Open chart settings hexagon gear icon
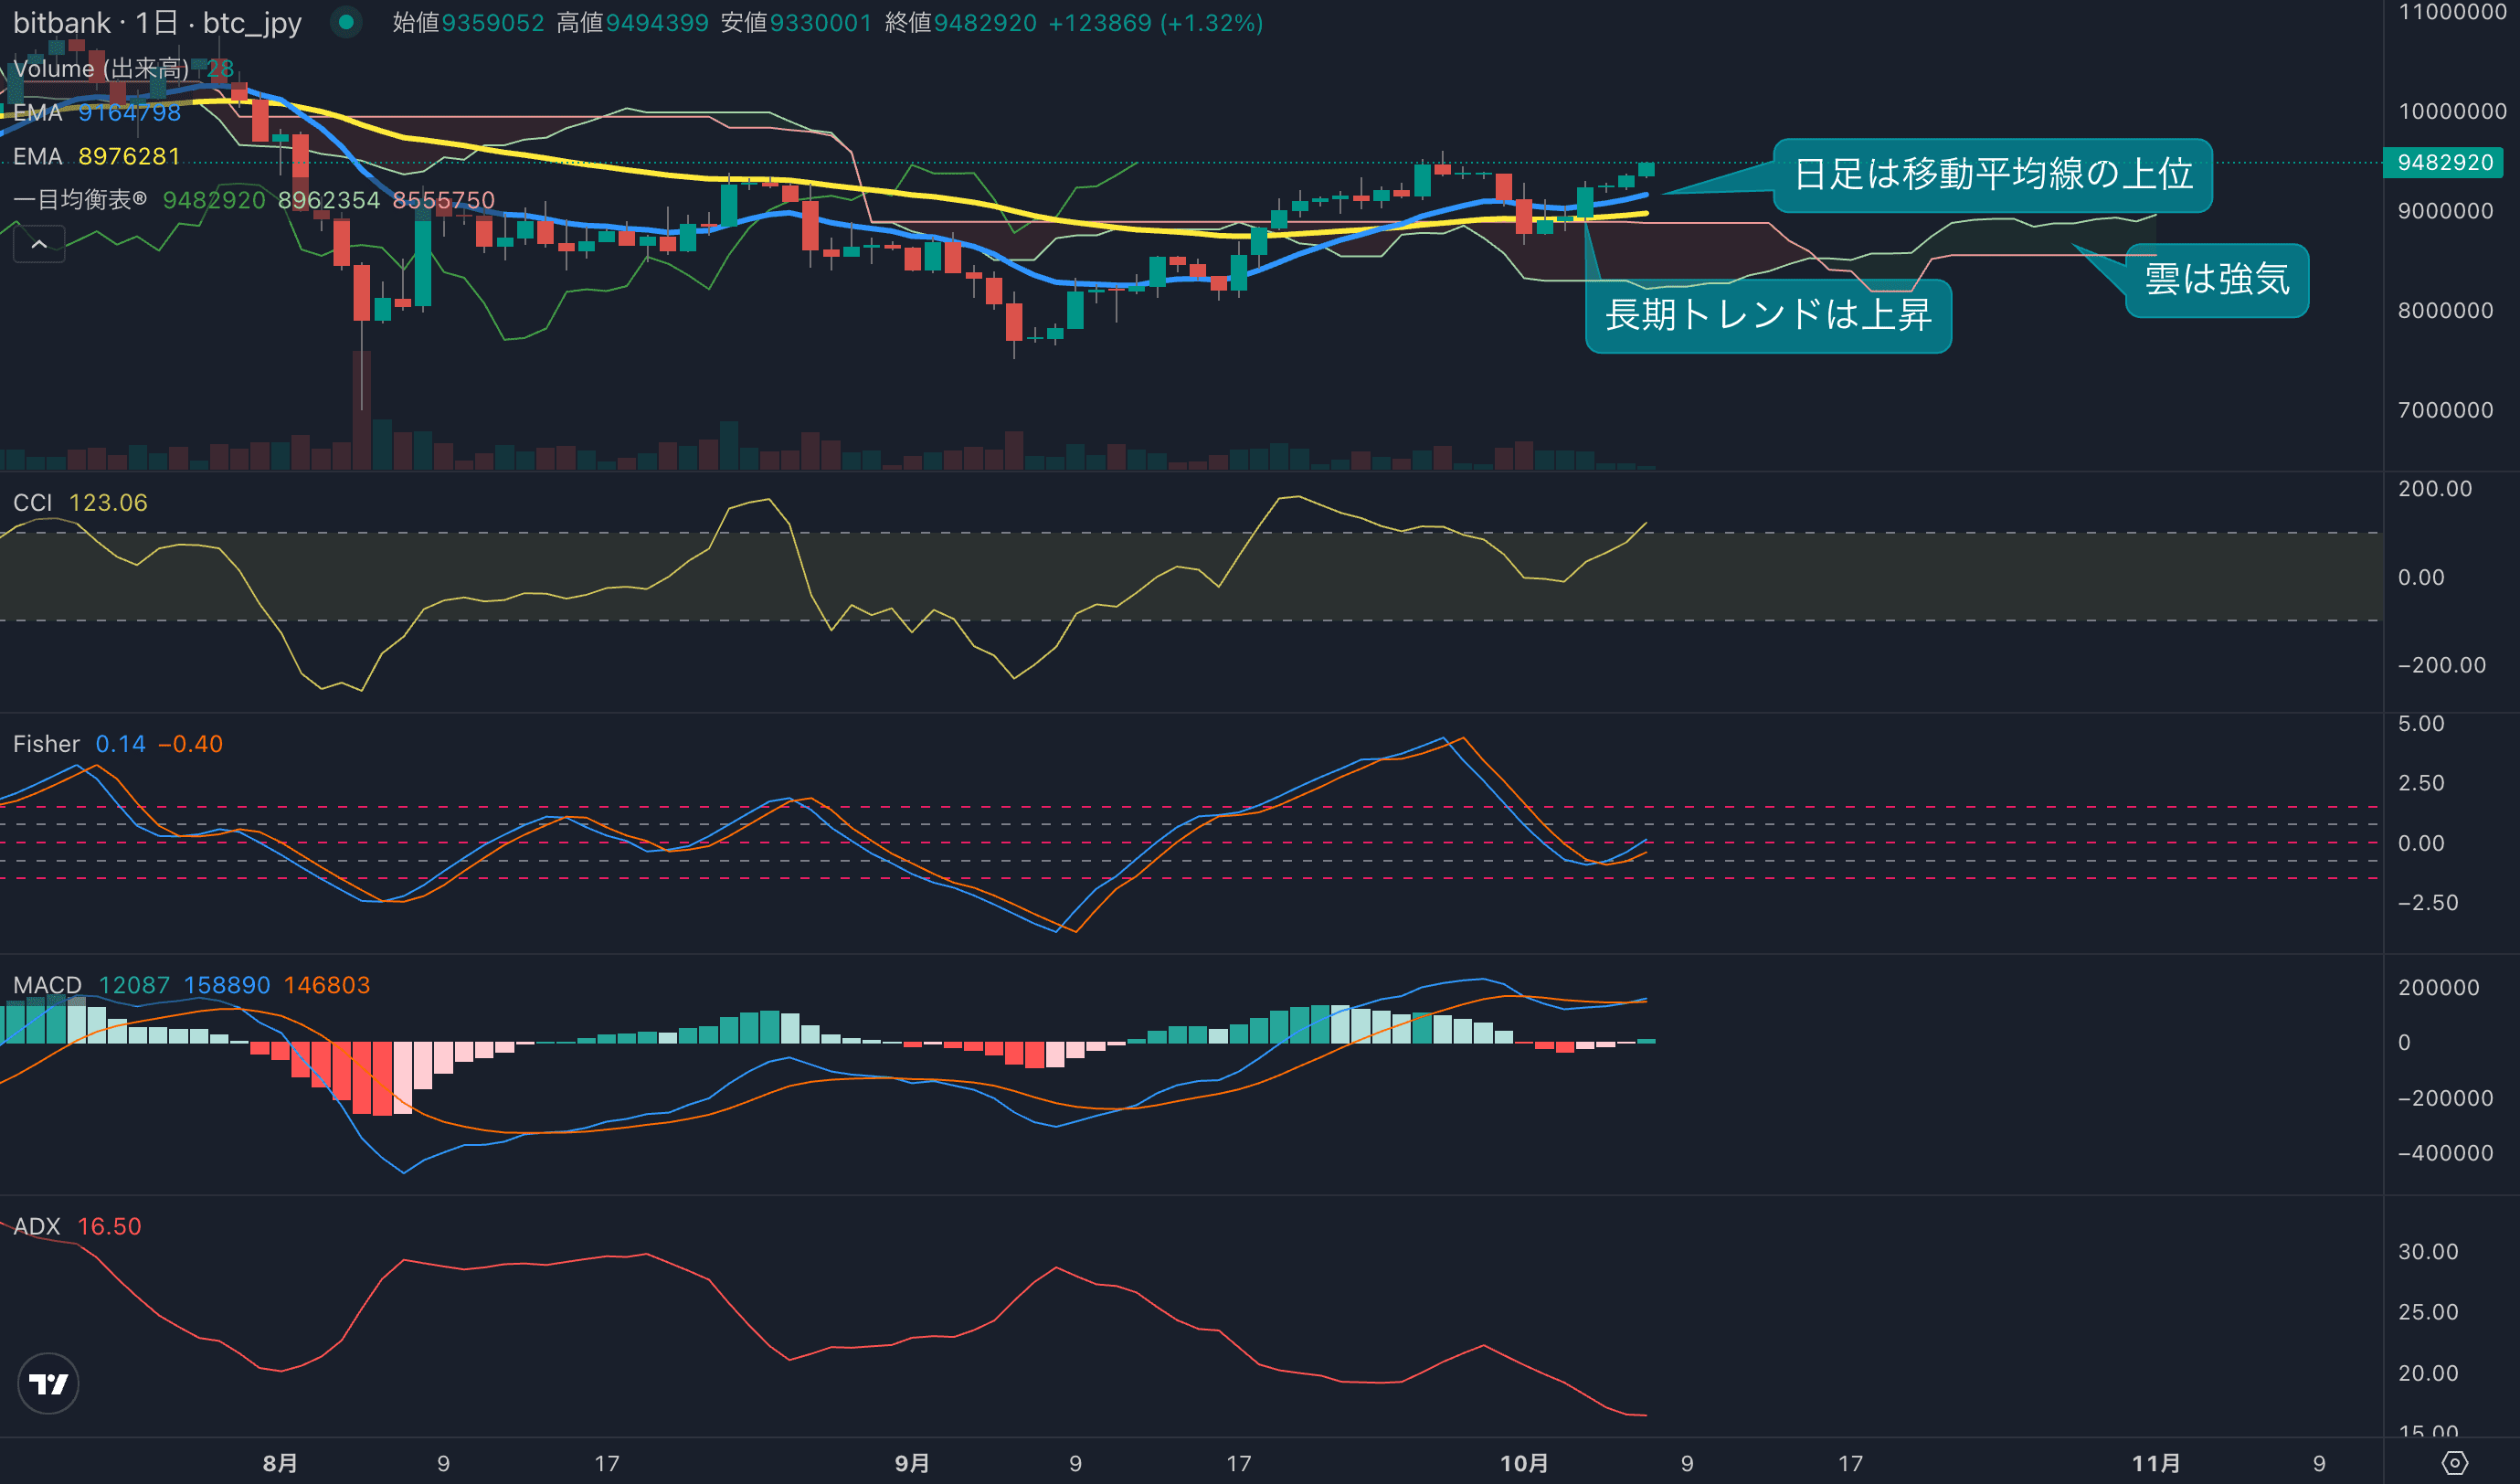This screenshot has width=2520, height=1484. (2454, 1464)
